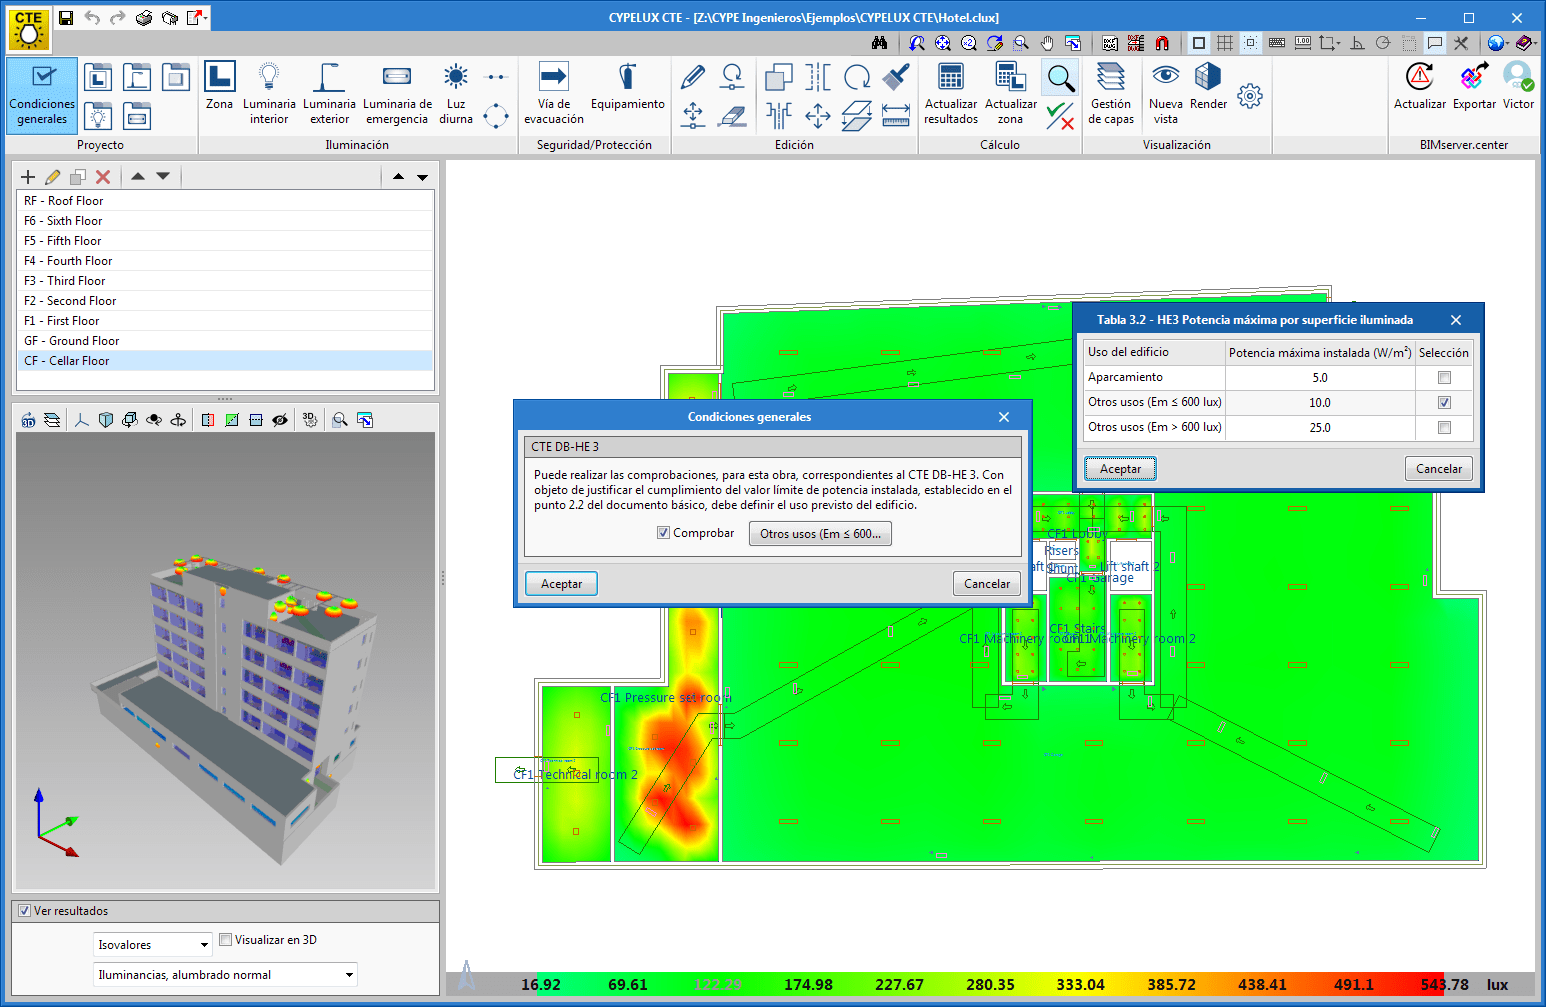Move floor up with small up arrow
Screen dimensions: 1546x1007
[138, 177]
